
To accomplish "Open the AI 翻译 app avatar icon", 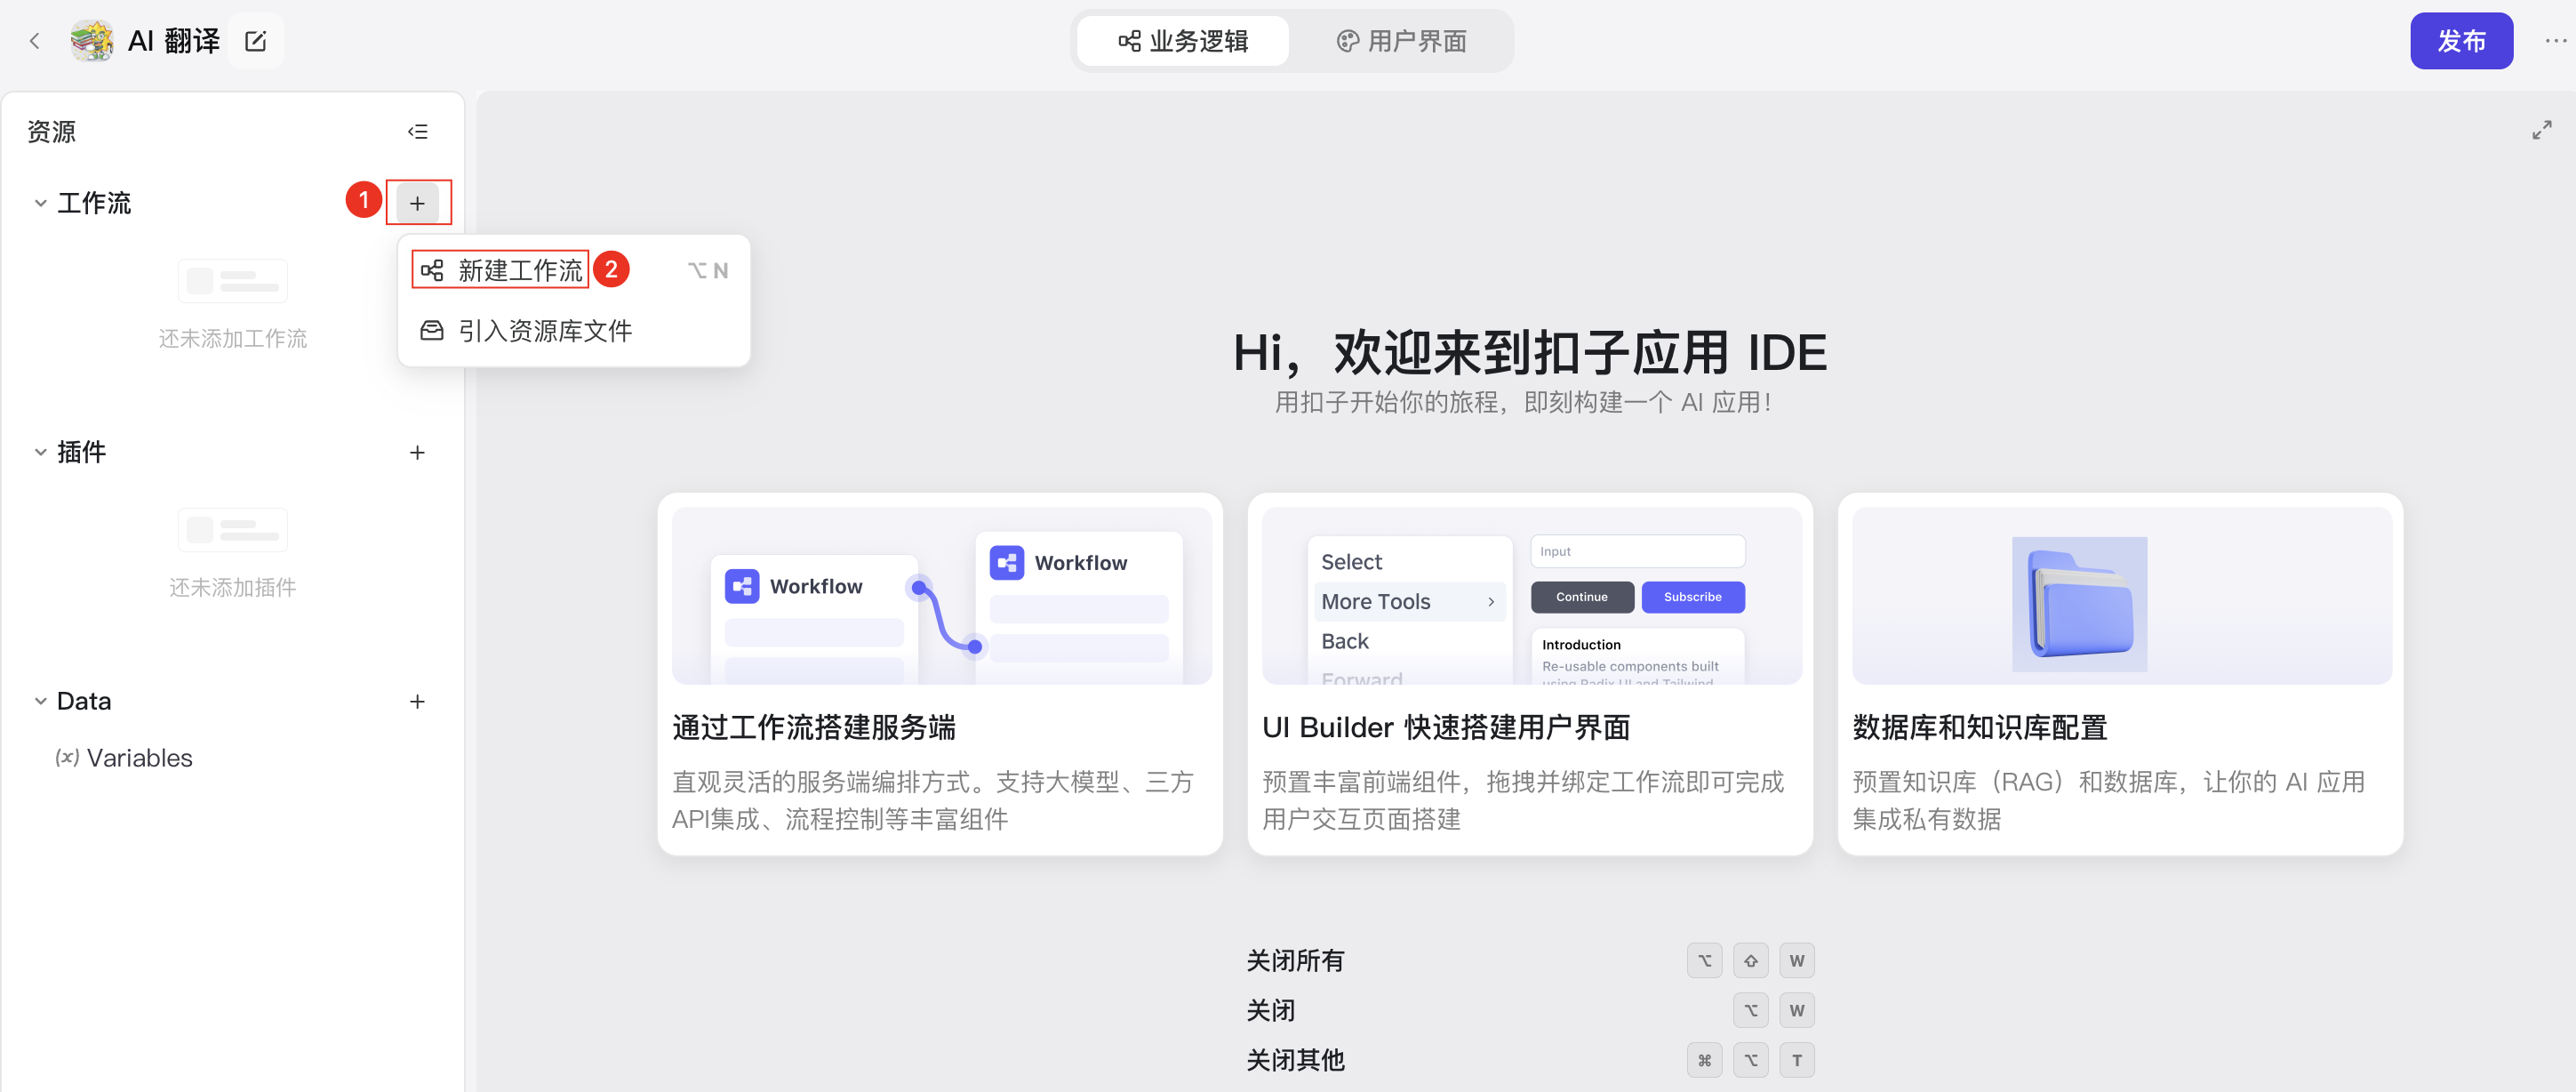I will [x=92, y=41].
